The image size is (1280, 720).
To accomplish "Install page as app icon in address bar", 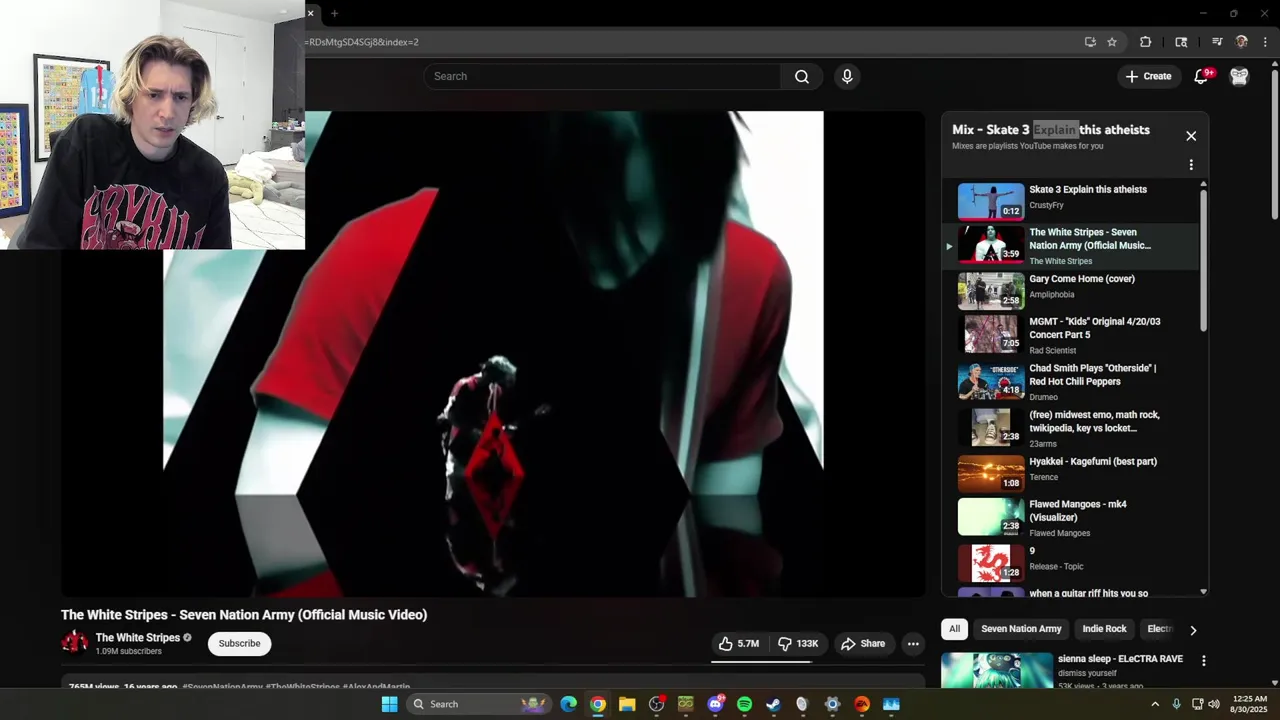I will (1090, 42).
